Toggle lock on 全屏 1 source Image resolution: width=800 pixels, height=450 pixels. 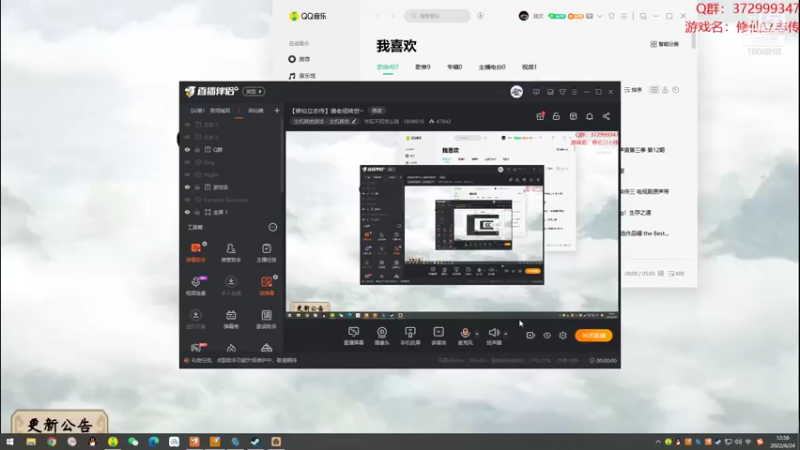tap(197, 212)
